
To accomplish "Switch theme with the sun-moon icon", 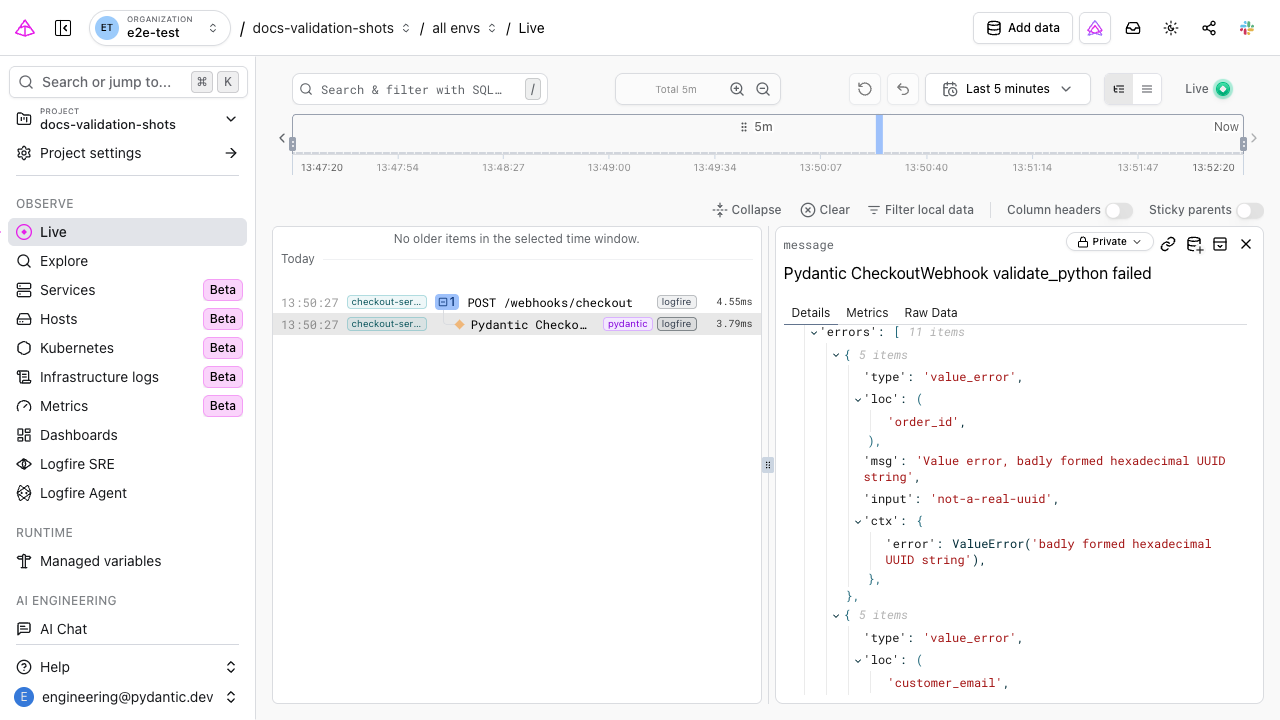I will (x=1171, y=28).
